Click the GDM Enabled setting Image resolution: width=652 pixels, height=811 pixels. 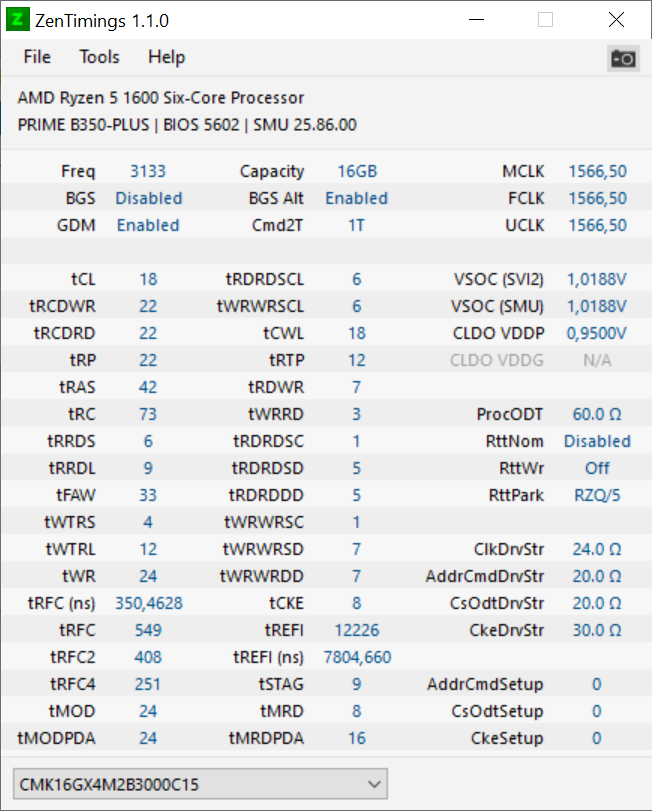148,225
